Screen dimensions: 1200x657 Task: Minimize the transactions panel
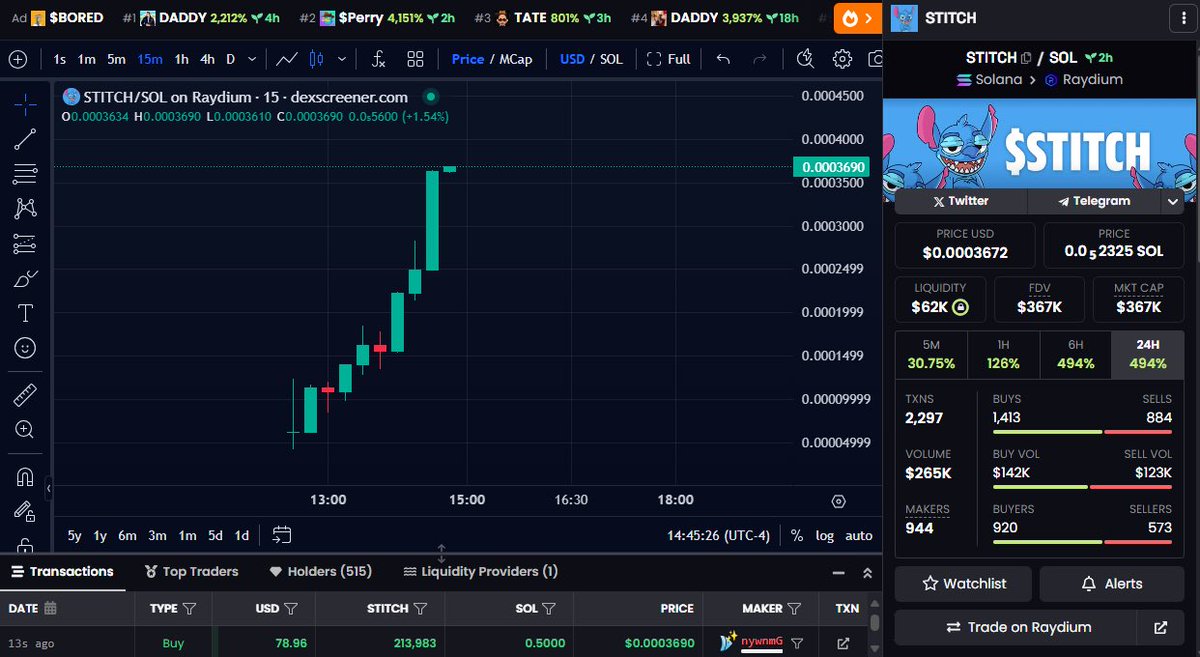tap(838, 573)
